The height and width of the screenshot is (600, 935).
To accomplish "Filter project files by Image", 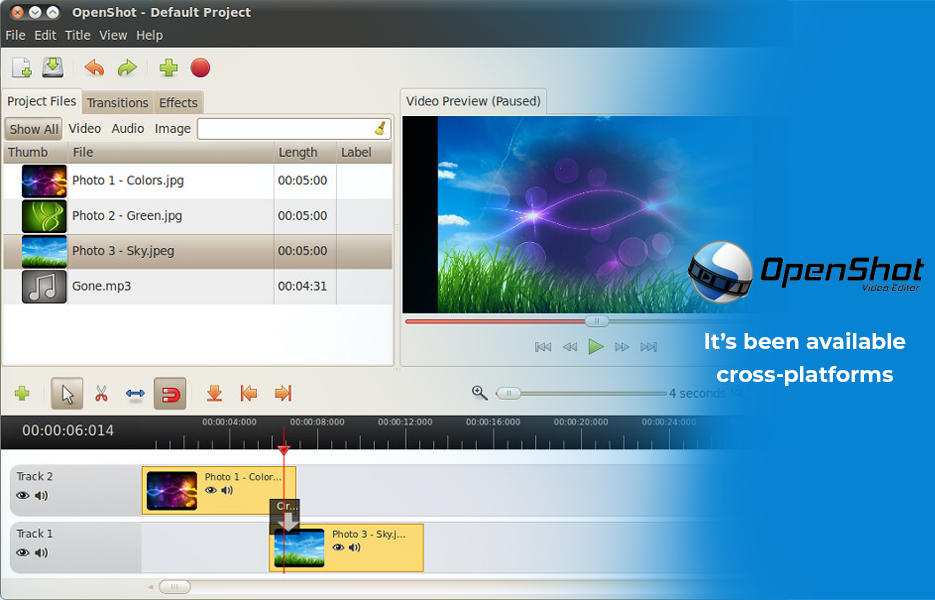I will coord(173,128).
